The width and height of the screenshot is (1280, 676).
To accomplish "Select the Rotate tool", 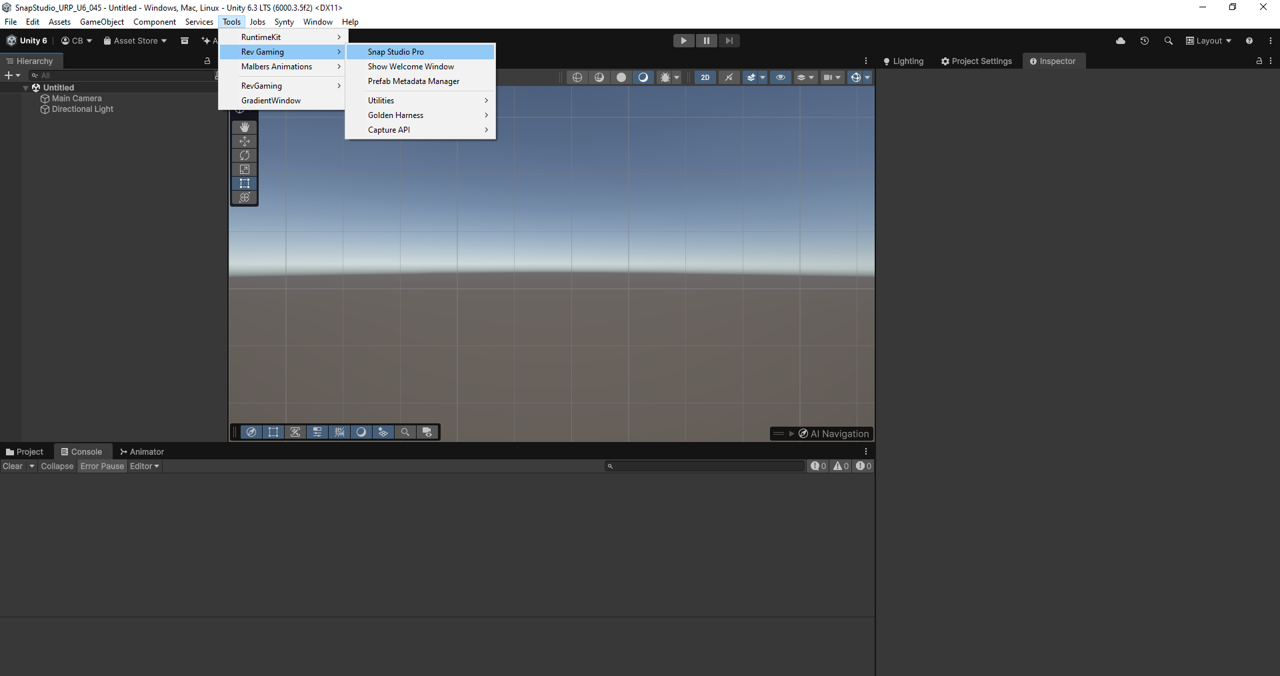I will pyautogui.click(x=244, y=155).
